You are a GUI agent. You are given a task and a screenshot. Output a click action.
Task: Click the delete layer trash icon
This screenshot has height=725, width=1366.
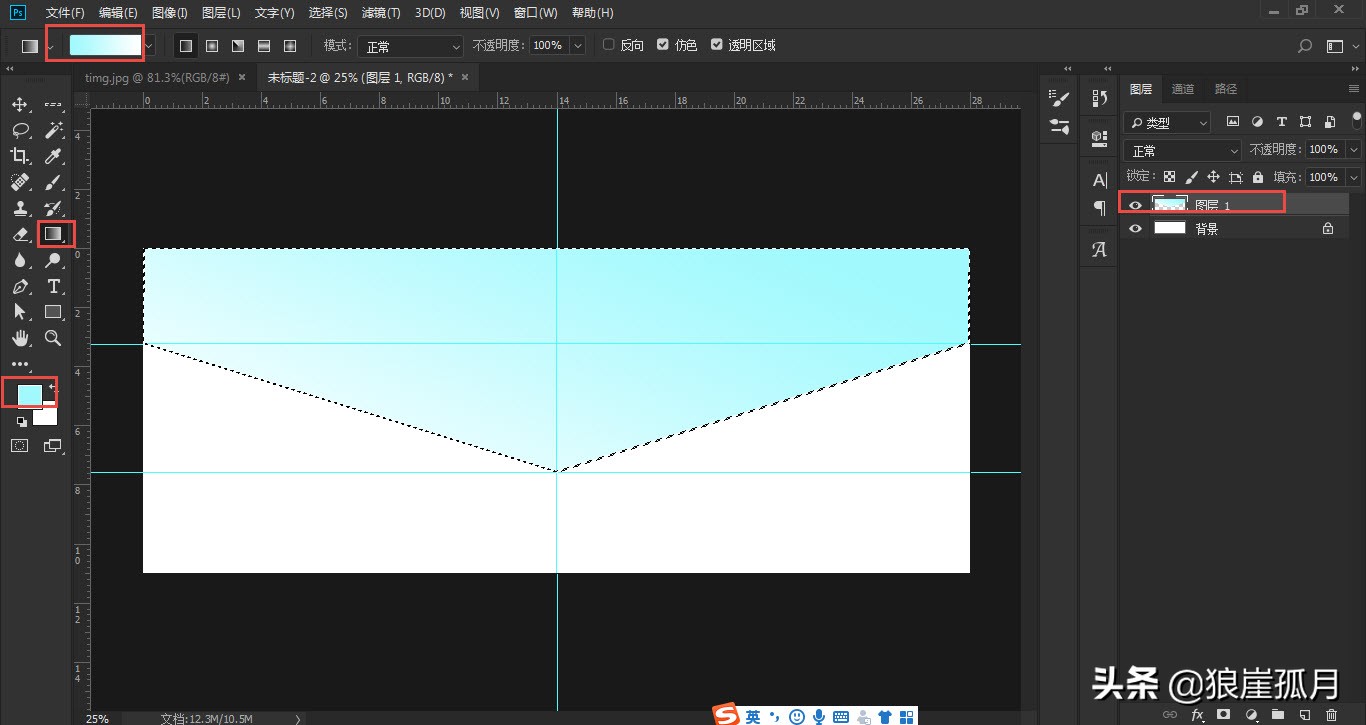[1331, 714]
